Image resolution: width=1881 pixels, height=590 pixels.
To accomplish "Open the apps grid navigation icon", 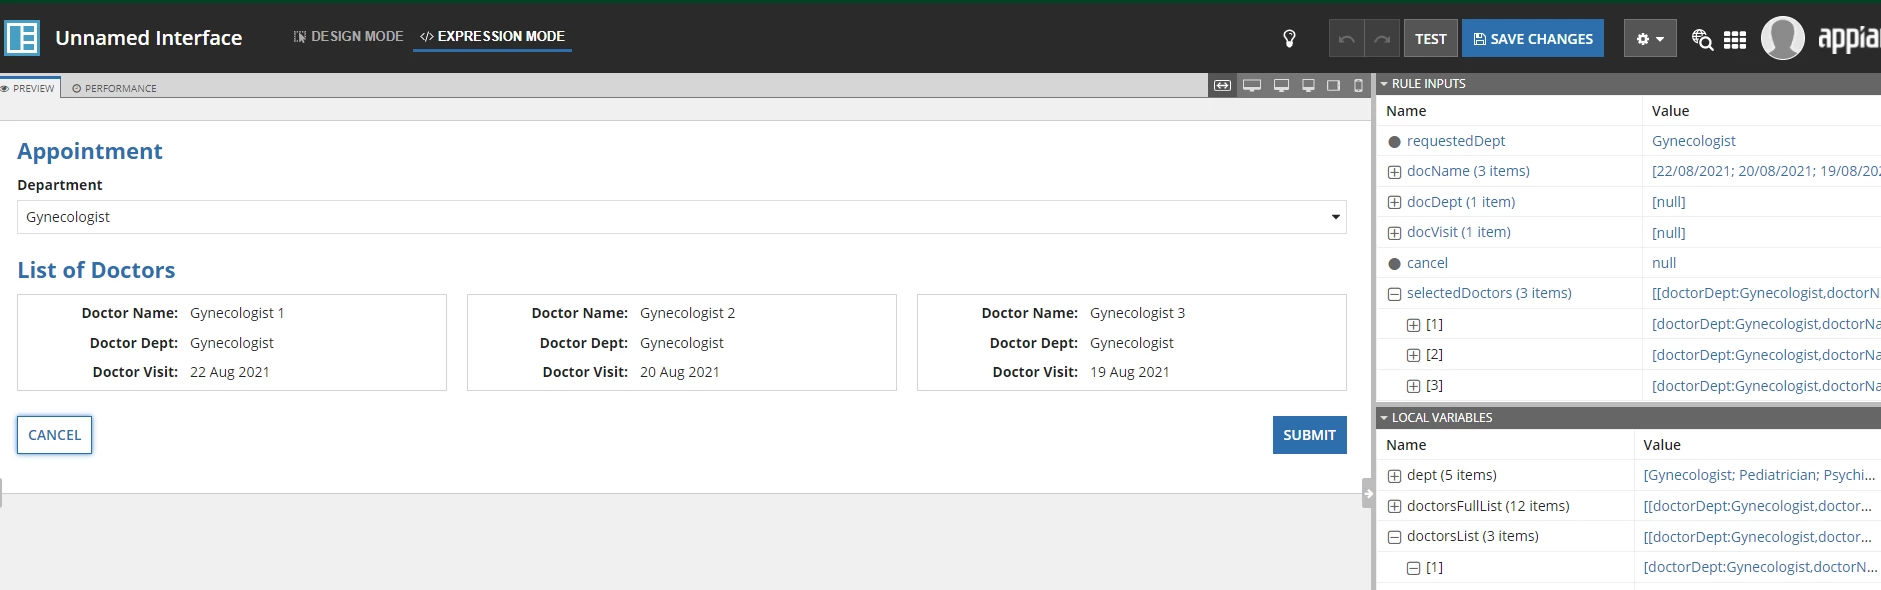I will (1735, 39).
